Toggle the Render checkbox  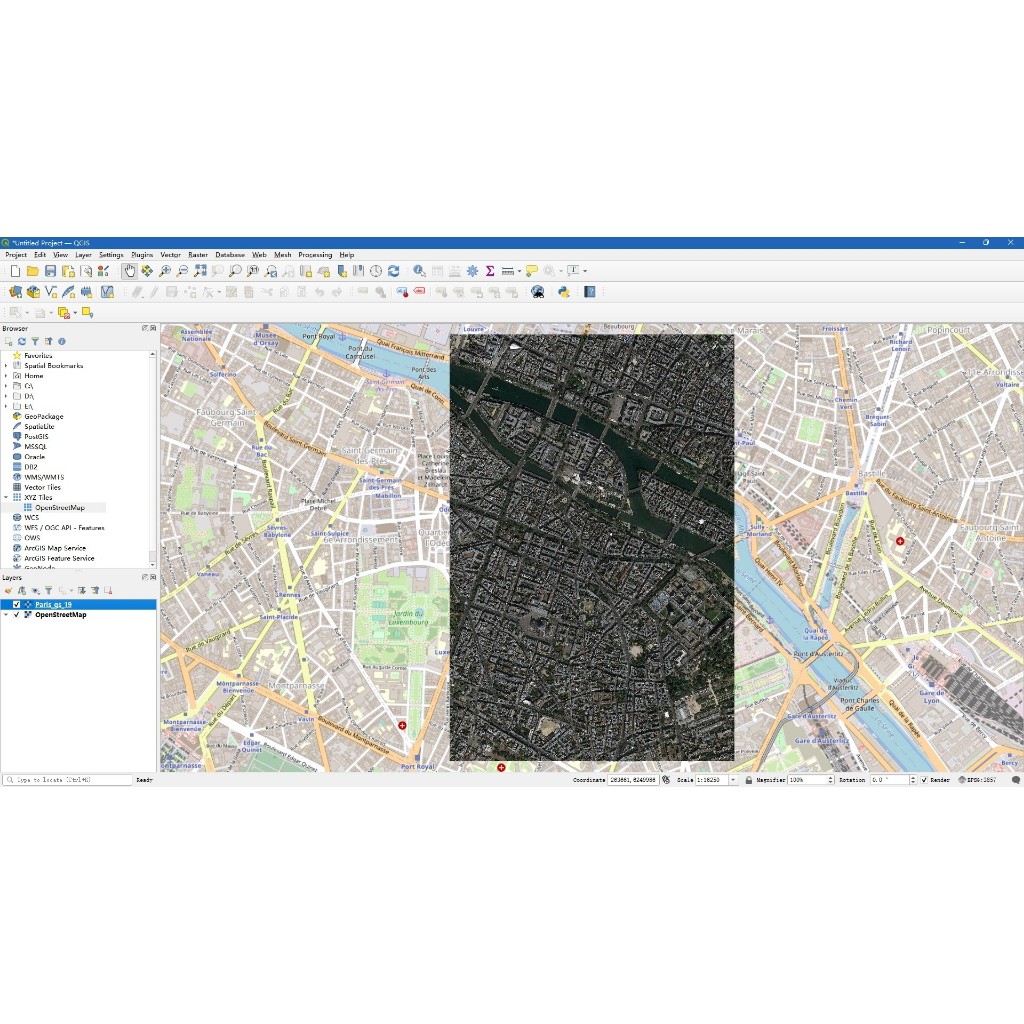coord(924,780)
